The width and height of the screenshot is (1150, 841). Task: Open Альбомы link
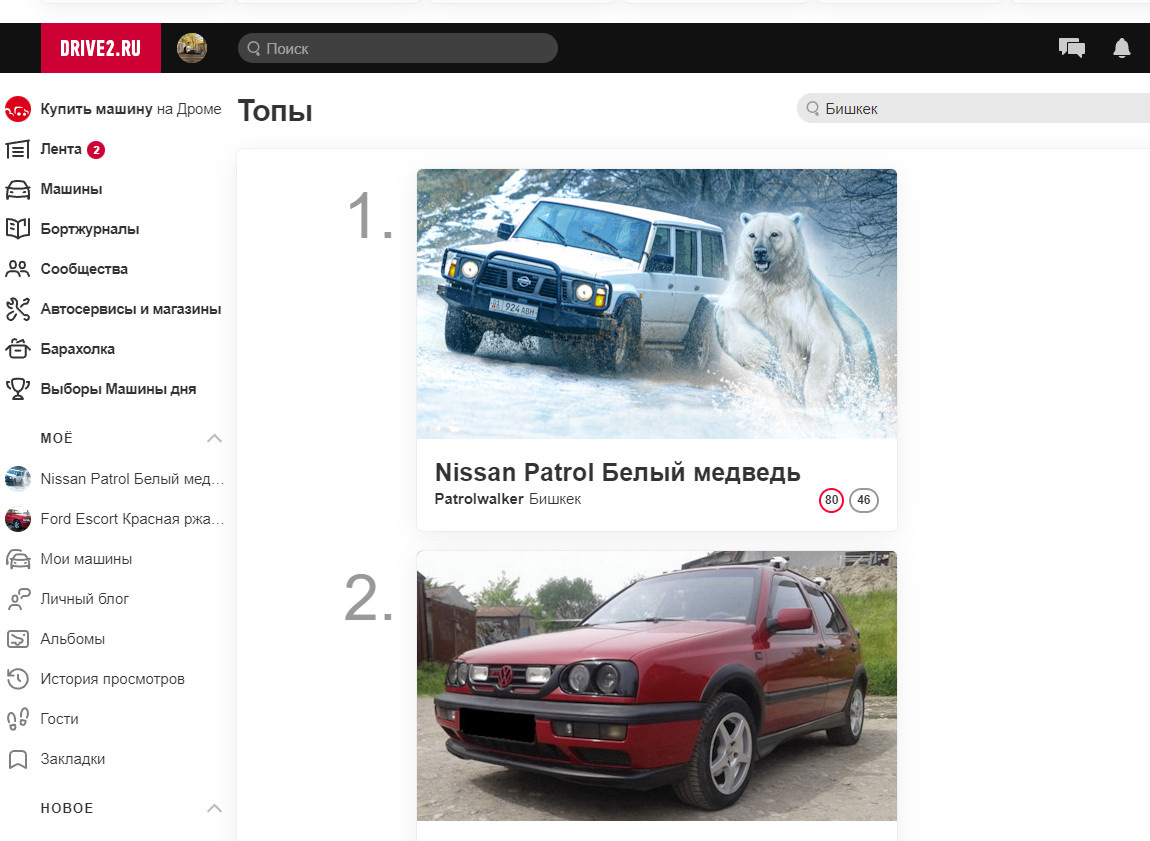[73, 639]
